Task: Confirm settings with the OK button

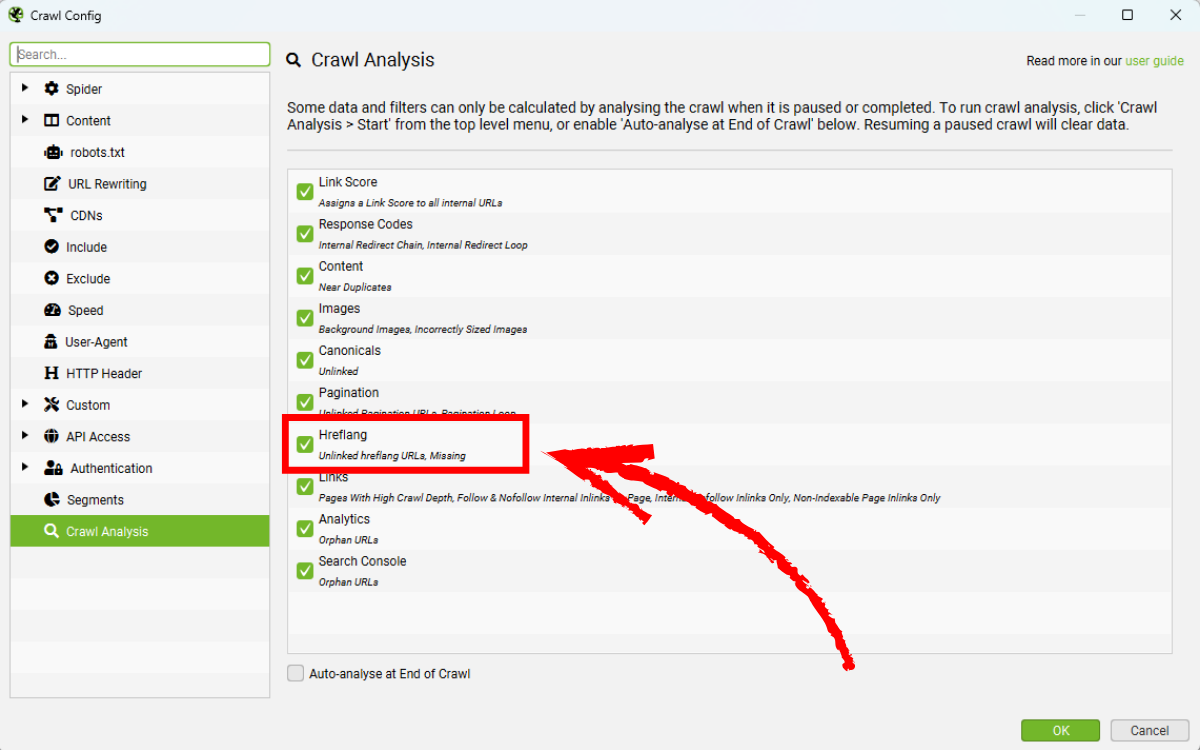Action: pyautogui.click(x=1060, y=730)
